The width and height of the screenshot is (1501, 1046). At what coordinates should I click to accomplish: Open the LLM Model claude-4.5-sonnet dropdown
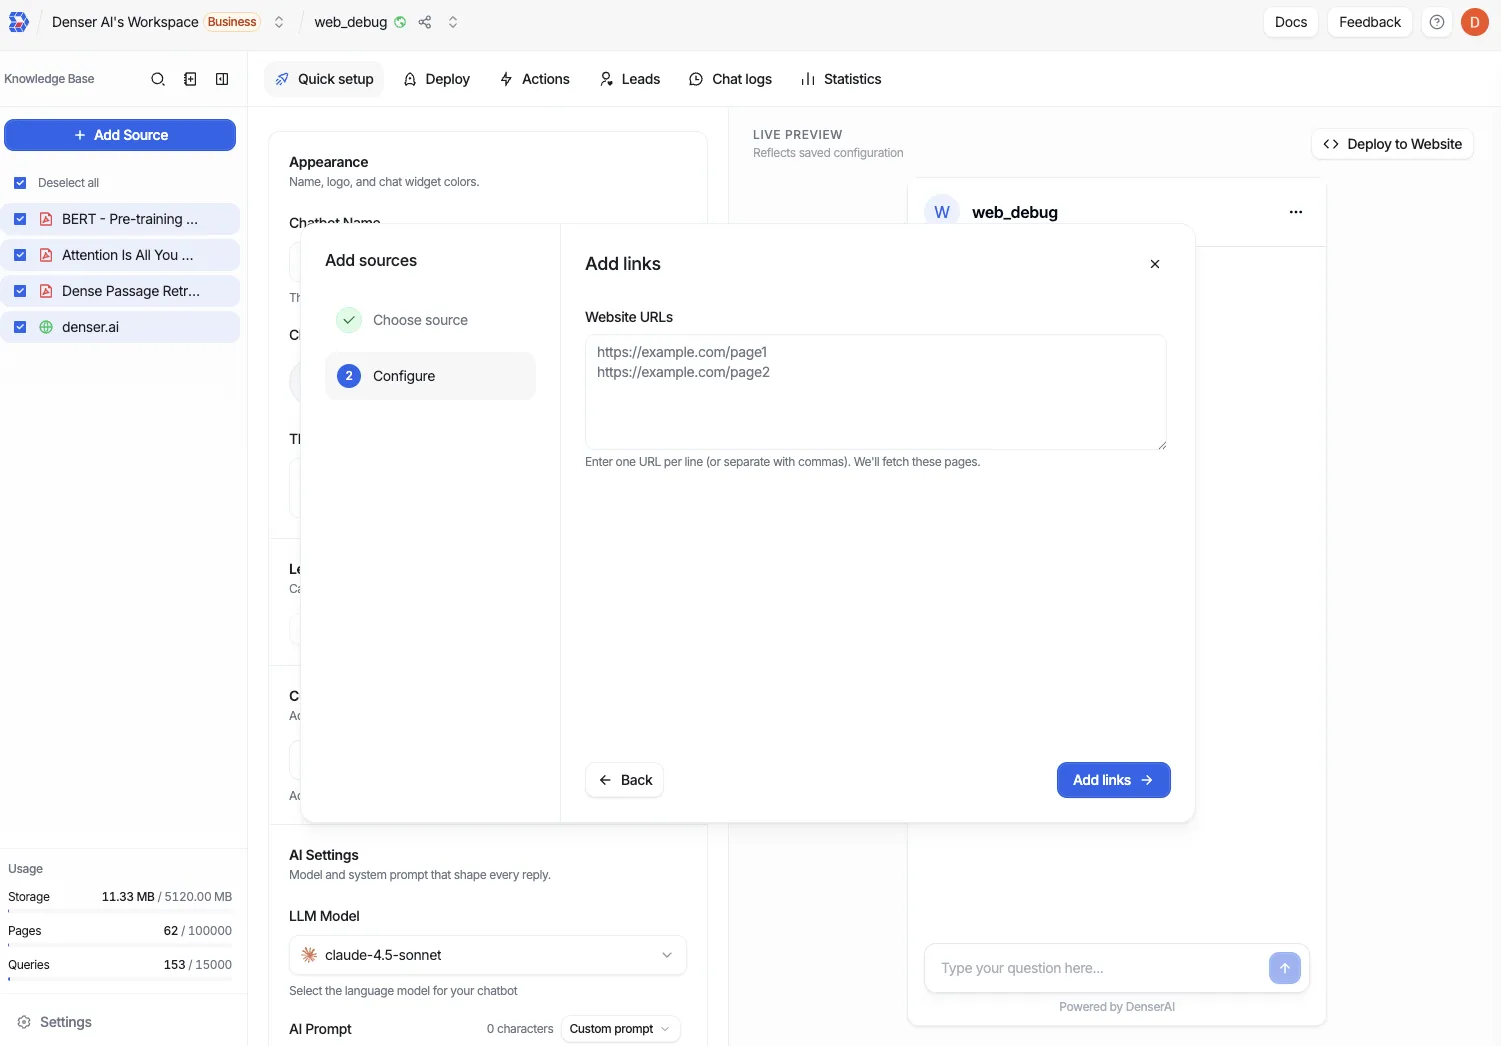(488, 955)
